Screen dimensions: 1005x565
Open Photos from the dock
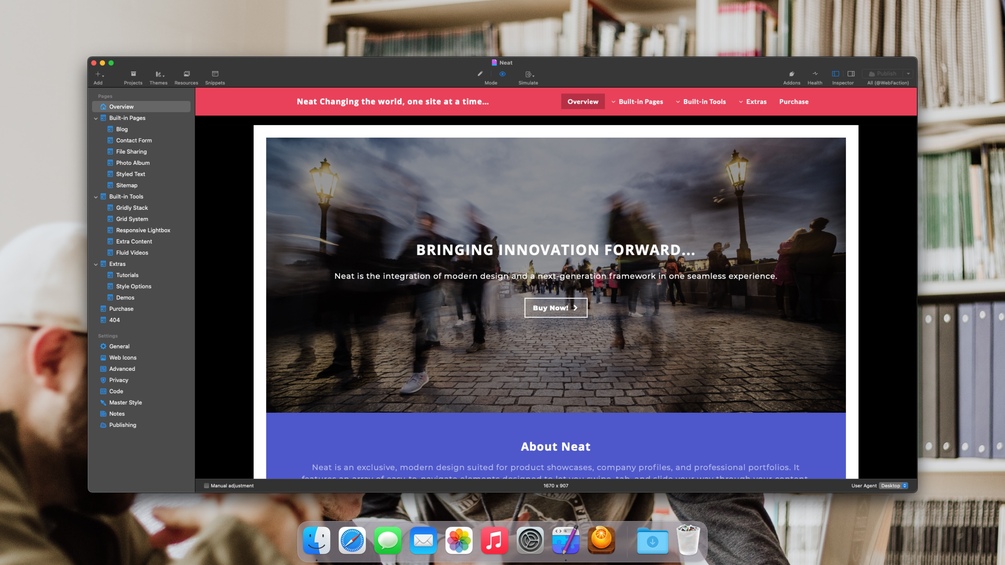[459, 541]
